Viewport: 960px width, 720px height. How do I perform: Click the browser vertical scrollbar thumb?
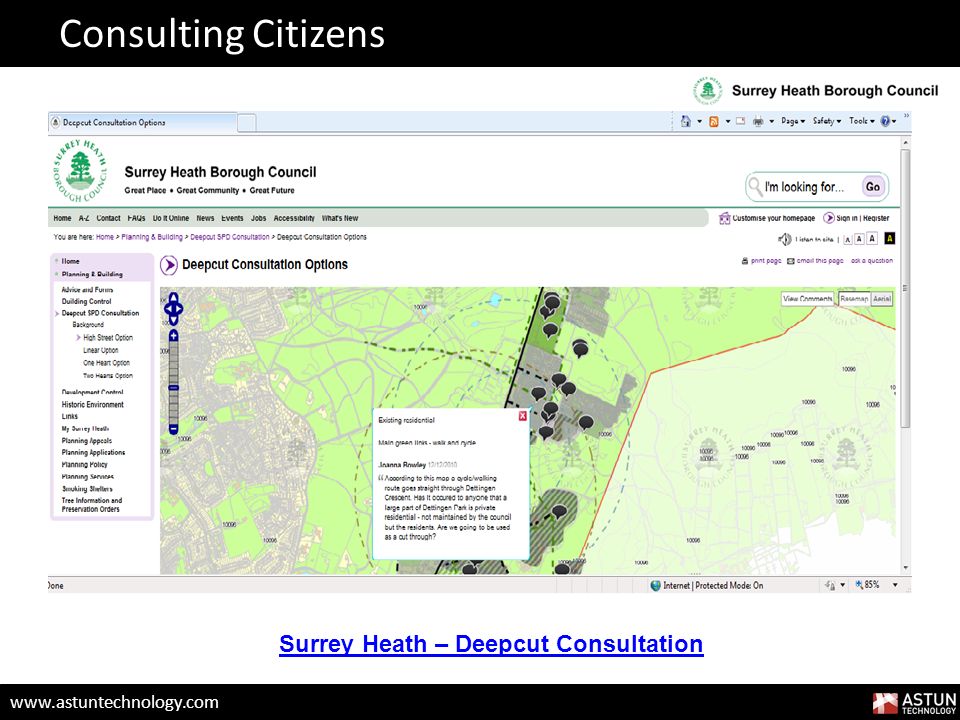[x=906, y=288]
